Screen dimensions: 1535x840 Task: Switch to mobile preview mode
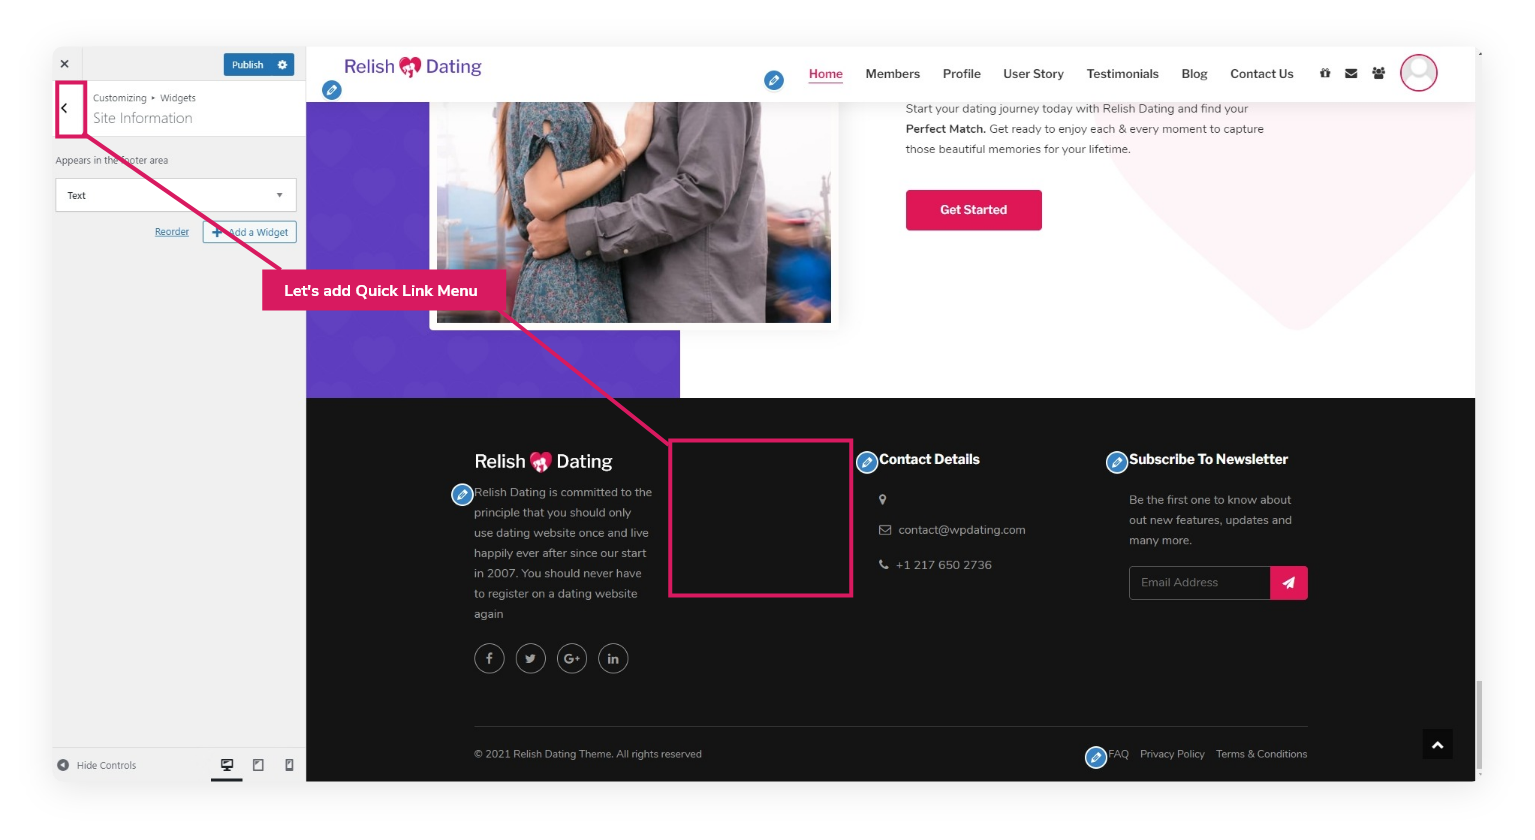(289, 765)
